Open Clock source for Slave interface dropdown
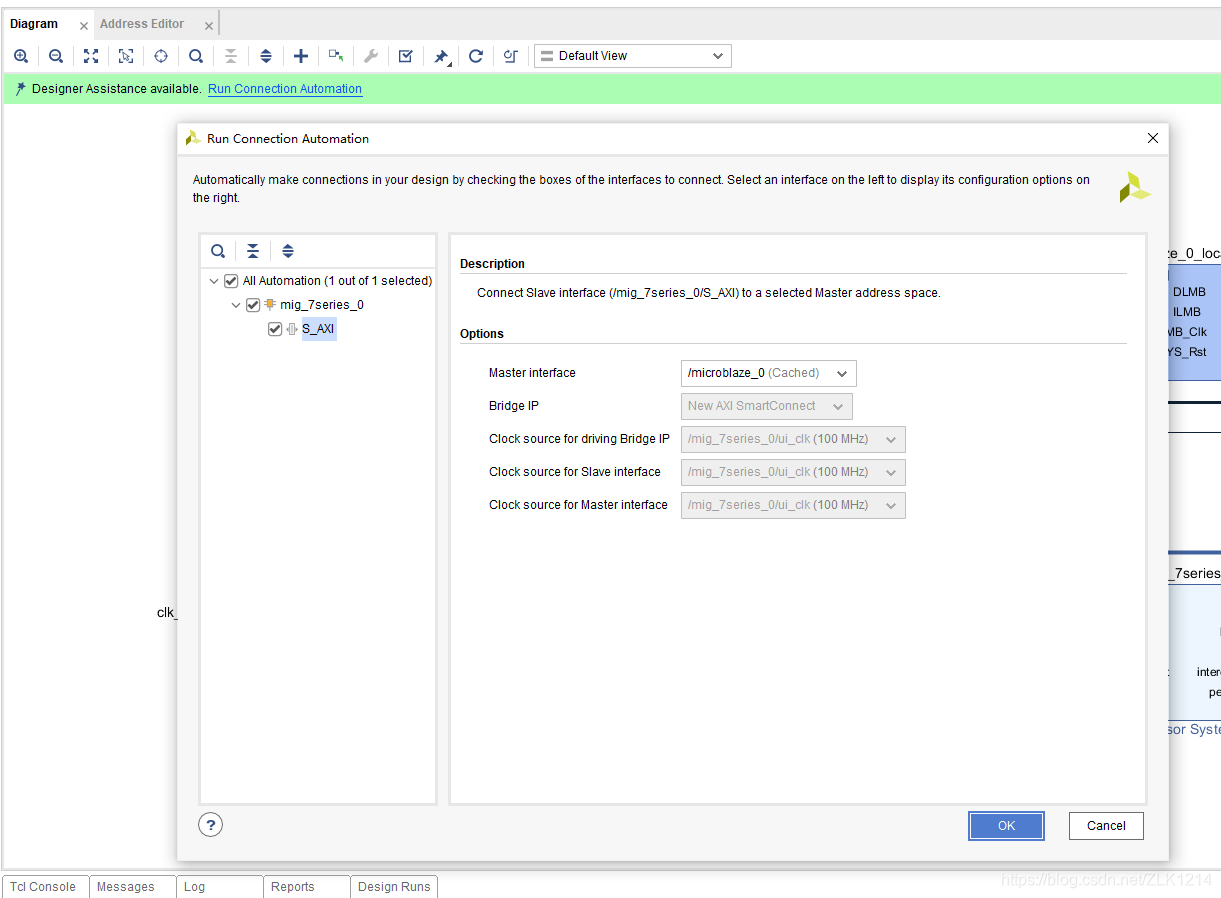This screenshot has width=1221, height=898. tap(793, 472)
